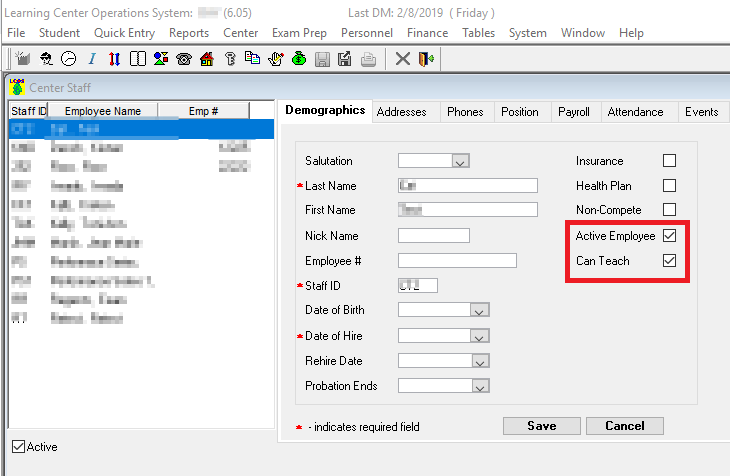Click the Nick Name input field
The image size is (730, 476).
click(x=434, y=236)
